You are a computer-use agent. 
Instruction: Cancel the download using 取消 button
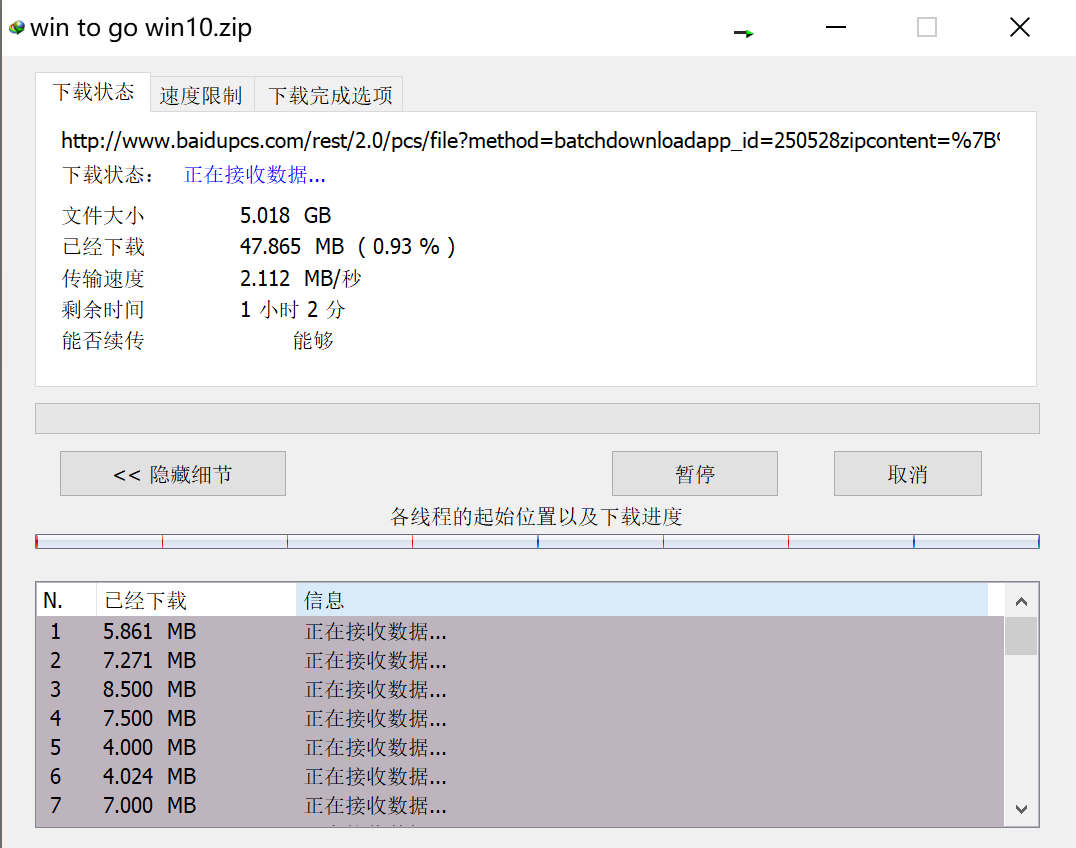(907, 474)
